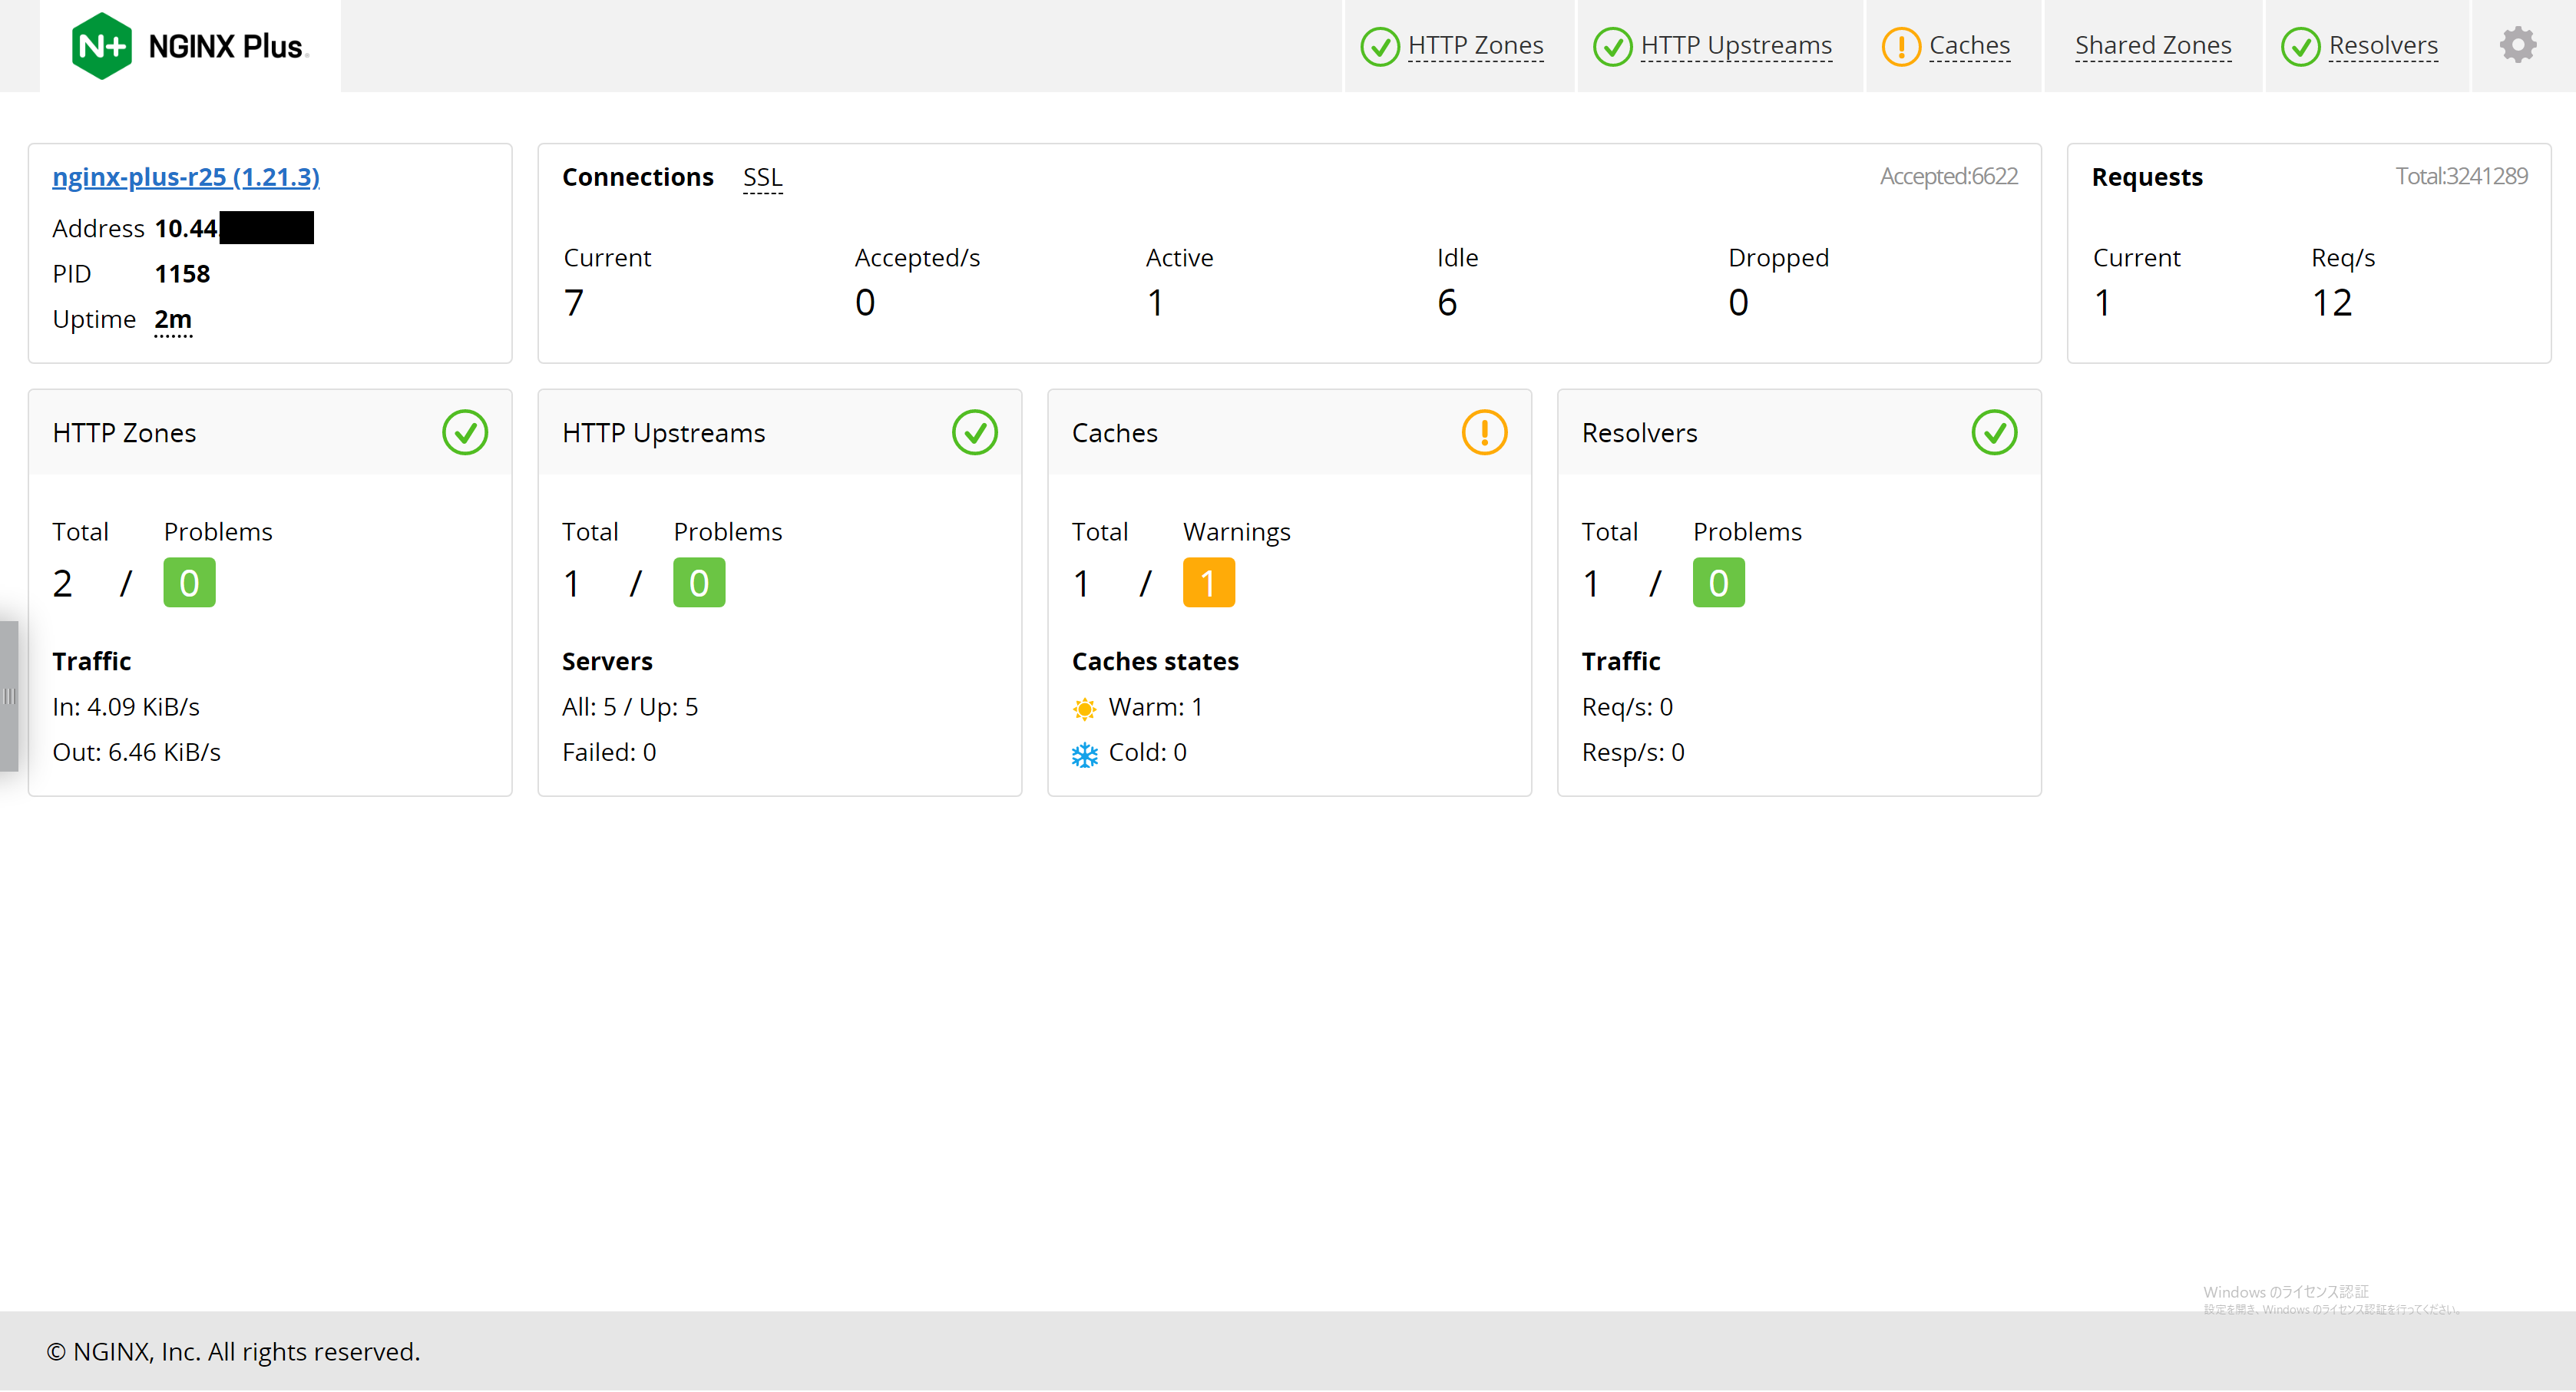Screen dimensions: 2576x1392
Task: Click Requests Current value 1
Action: coord(2103,303)
